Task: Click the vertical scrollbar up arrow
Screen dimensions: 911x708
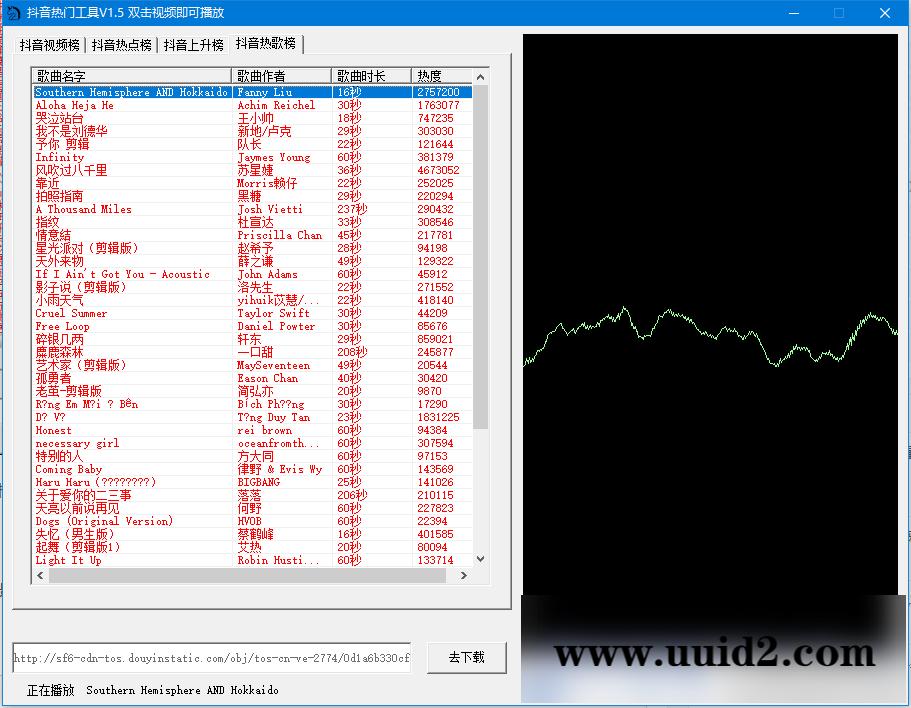Action: [480, 76]
